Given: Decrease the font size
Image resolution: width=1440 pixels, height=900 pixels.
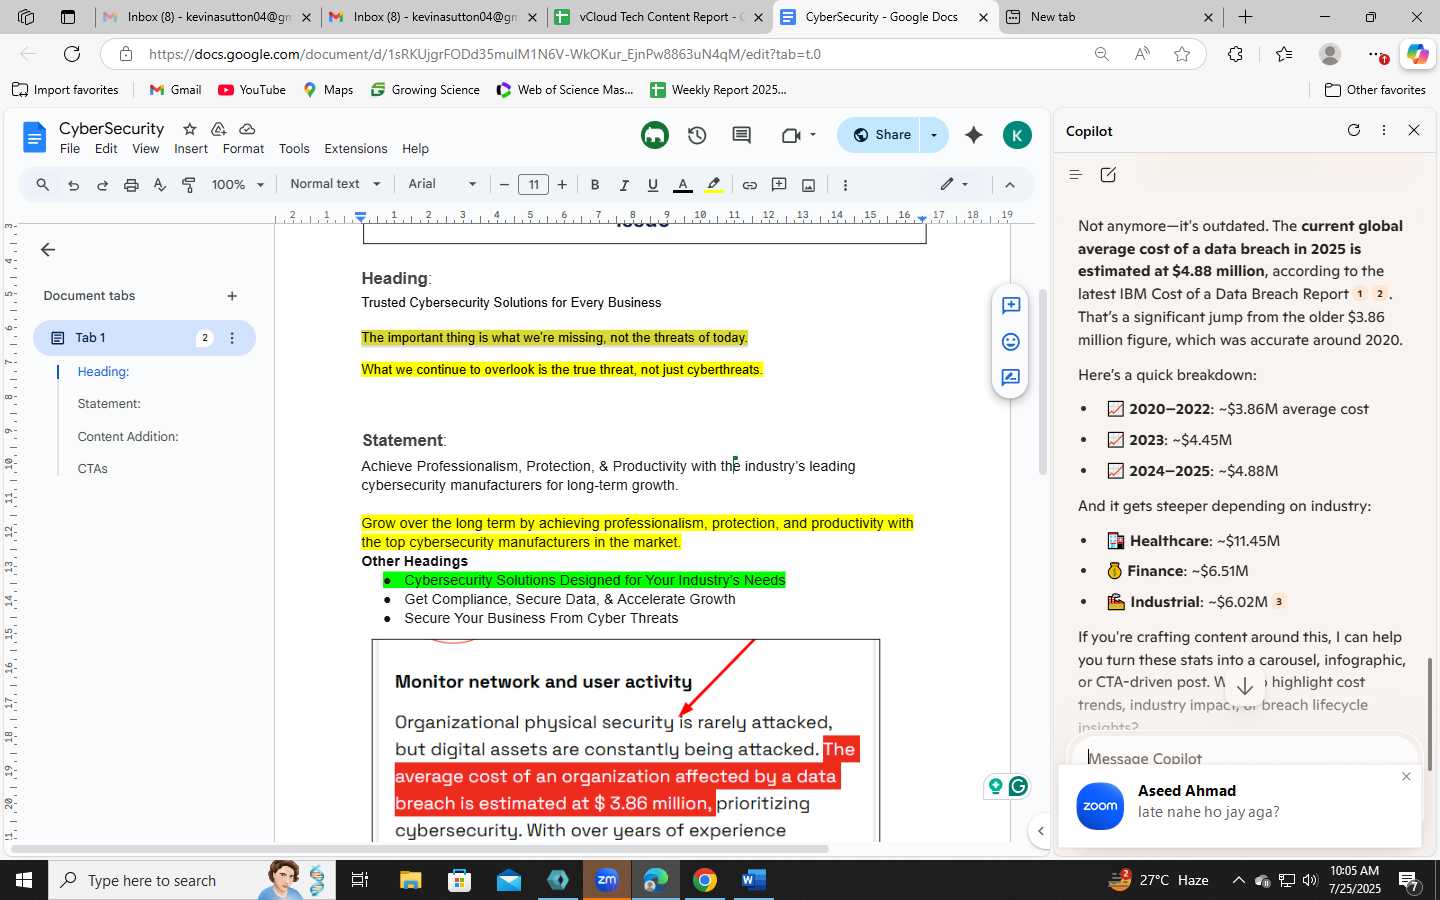Looking at the screenshot, I should pos(505,185).
